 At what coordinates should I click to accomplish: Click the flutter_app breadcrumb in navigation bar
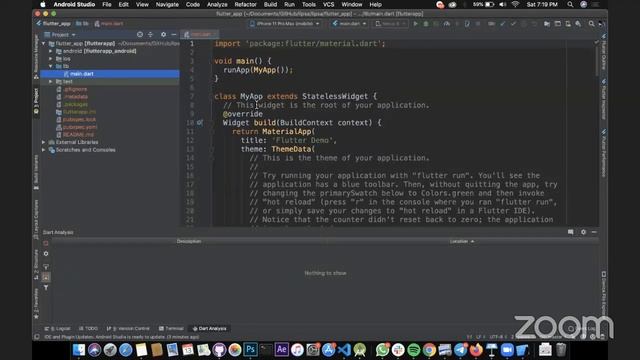click(x=53, y=24)
